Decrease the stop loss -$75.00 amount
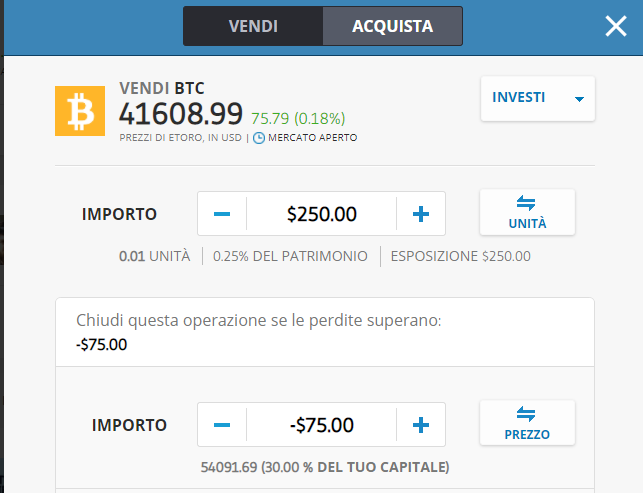 coord(222,425)
